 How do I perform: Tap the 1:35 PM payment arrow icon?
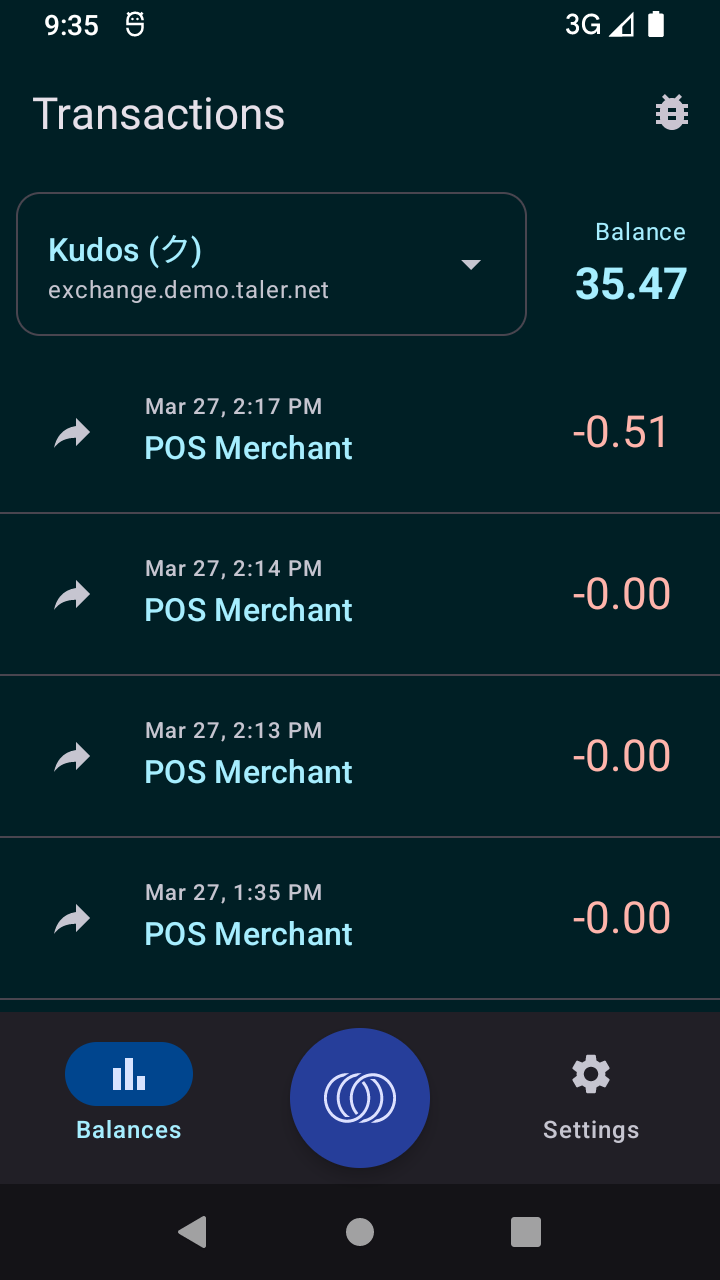(72, 919)
